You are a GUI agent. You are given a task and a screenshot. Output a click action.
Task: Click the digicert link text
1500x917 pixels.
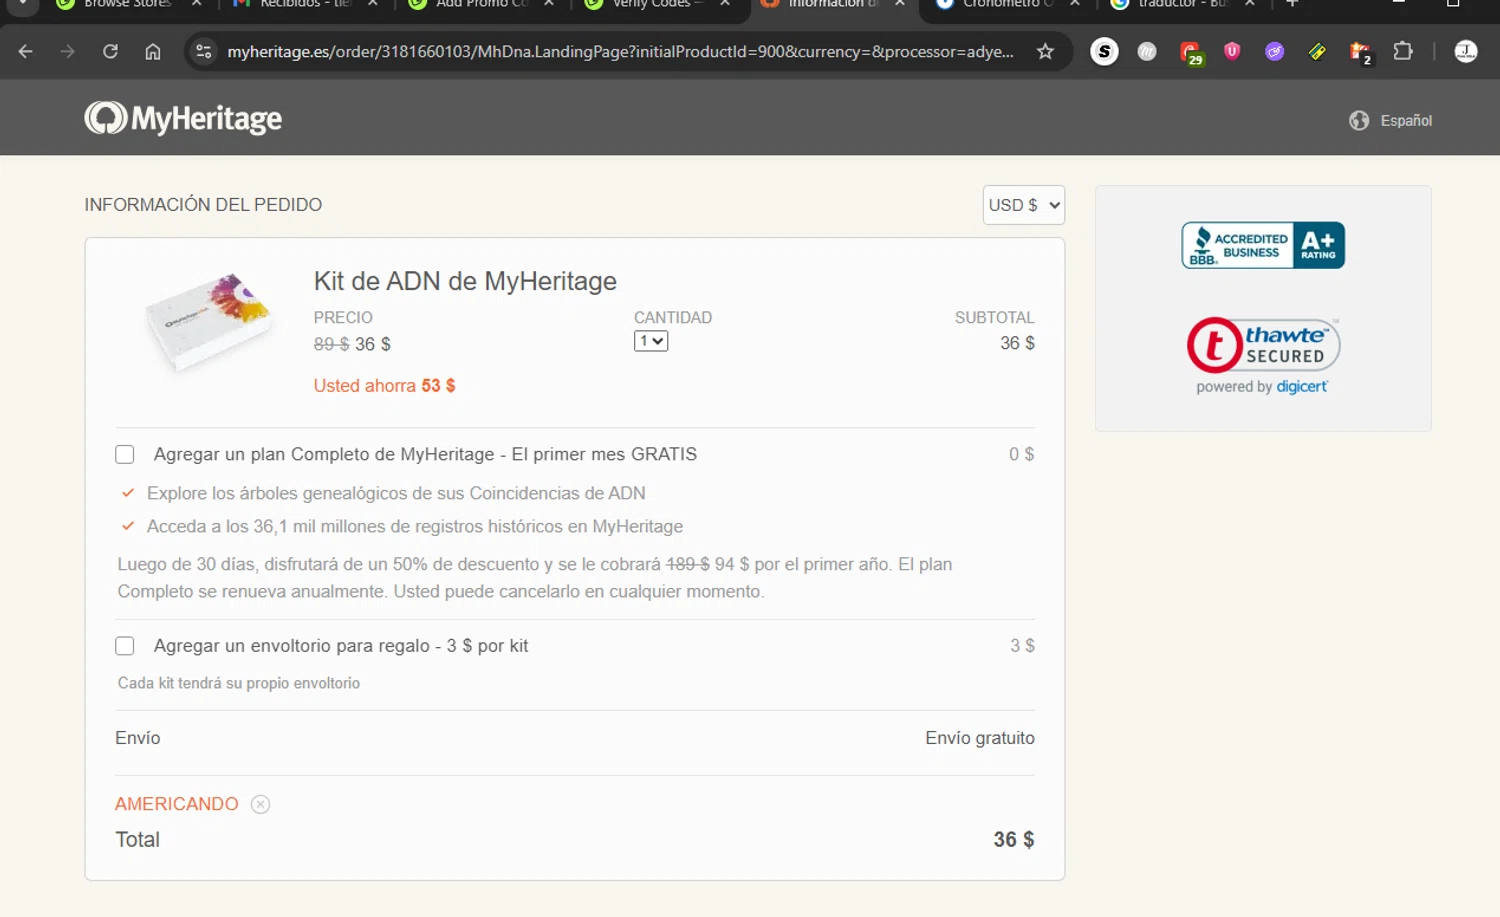1302,387
